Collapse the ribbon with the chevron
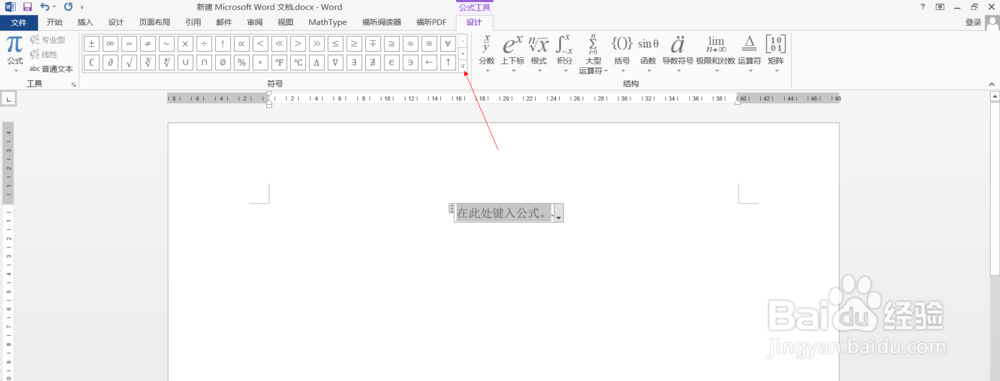 992,84
